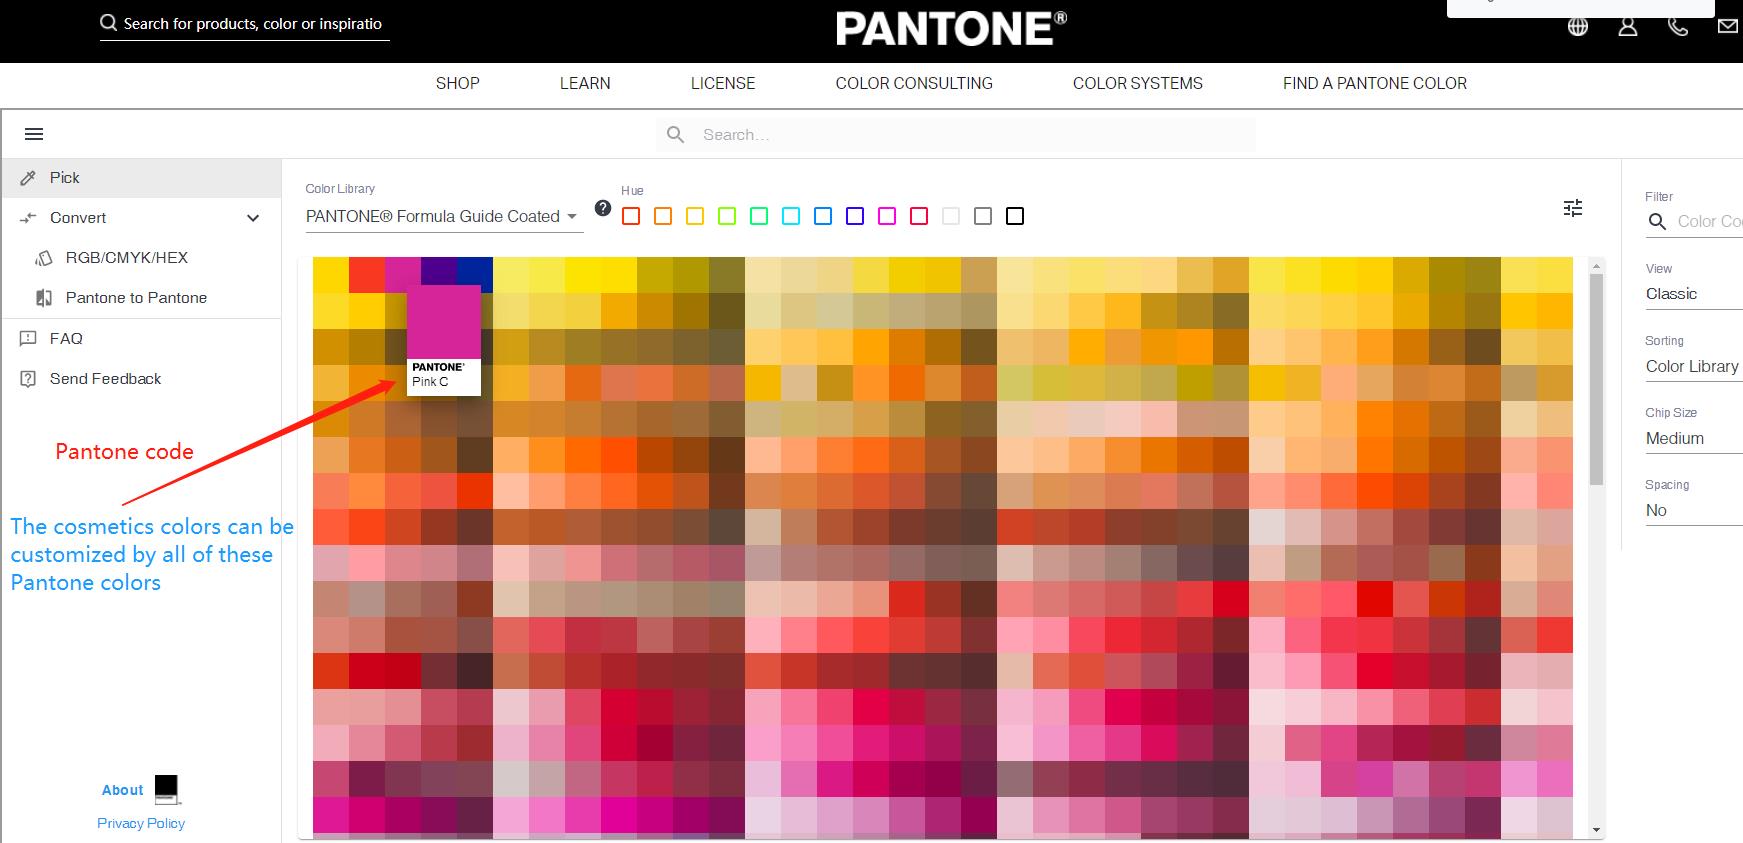Open the LEARN menu

tap(585, 83)
